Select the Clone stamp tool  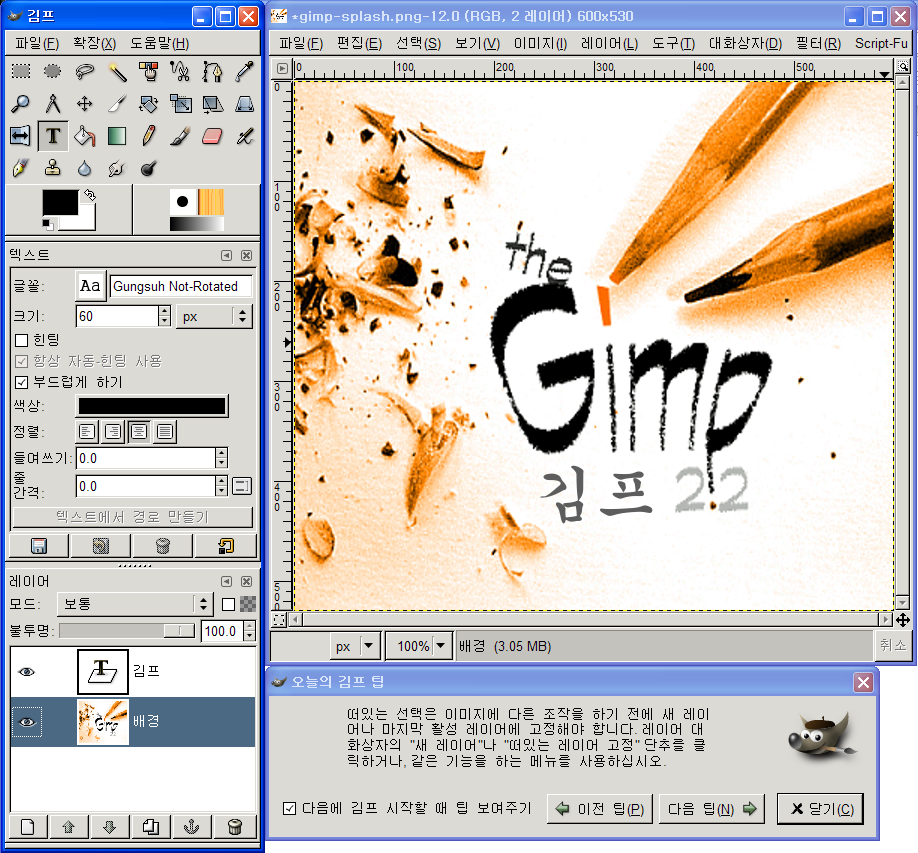[x=53, y=169]
